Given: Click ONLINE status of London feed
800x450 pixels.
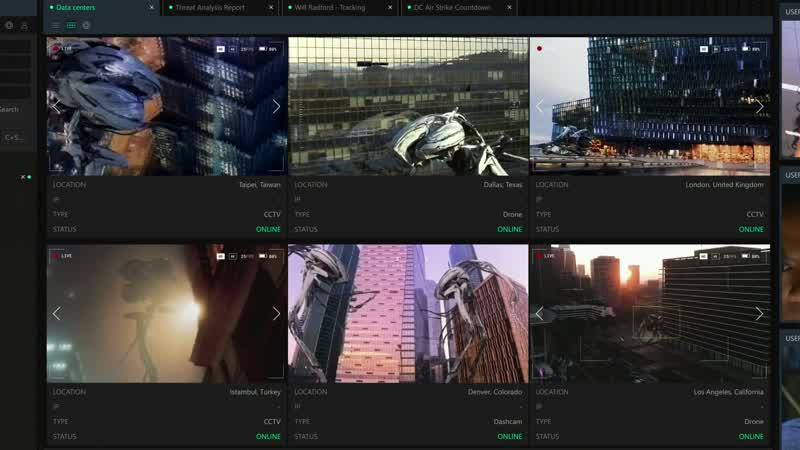Looking at the screenshot, I should click(751, 229).
